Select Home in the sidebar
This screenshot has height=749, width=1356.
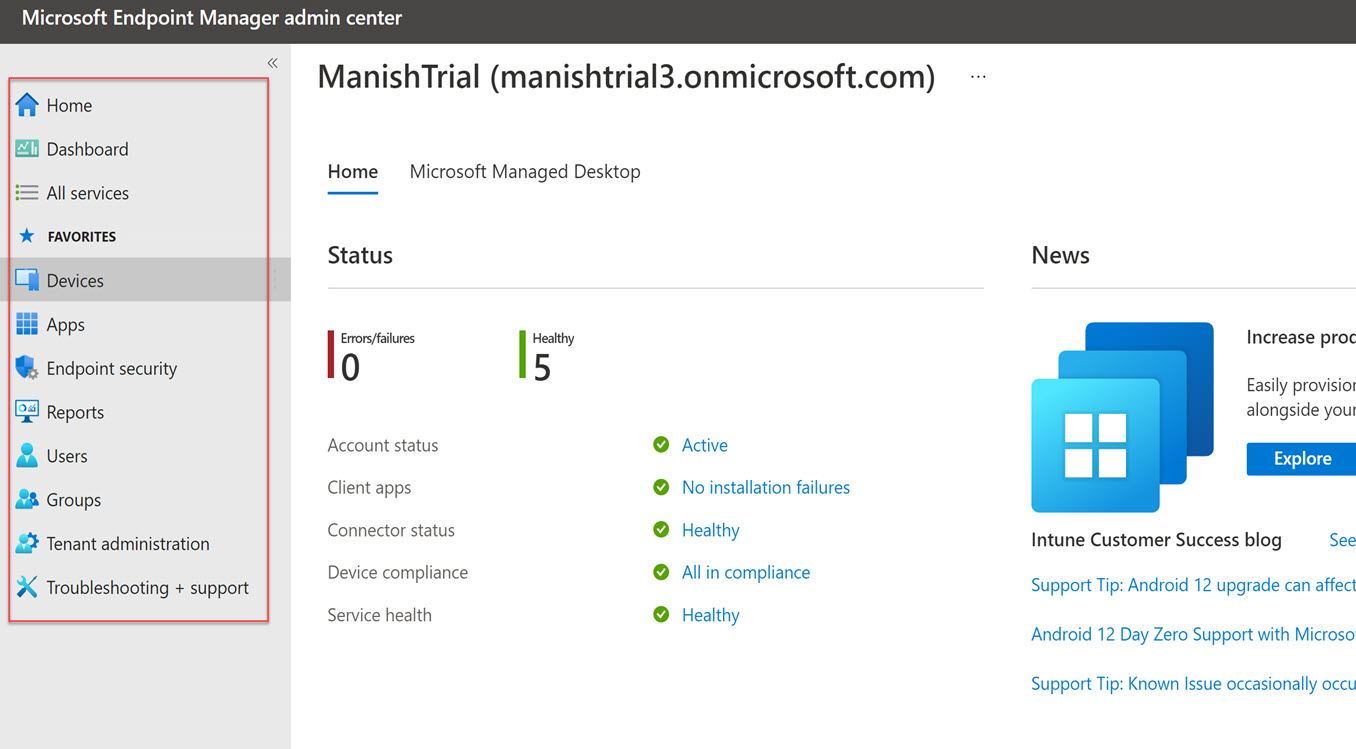69,104
